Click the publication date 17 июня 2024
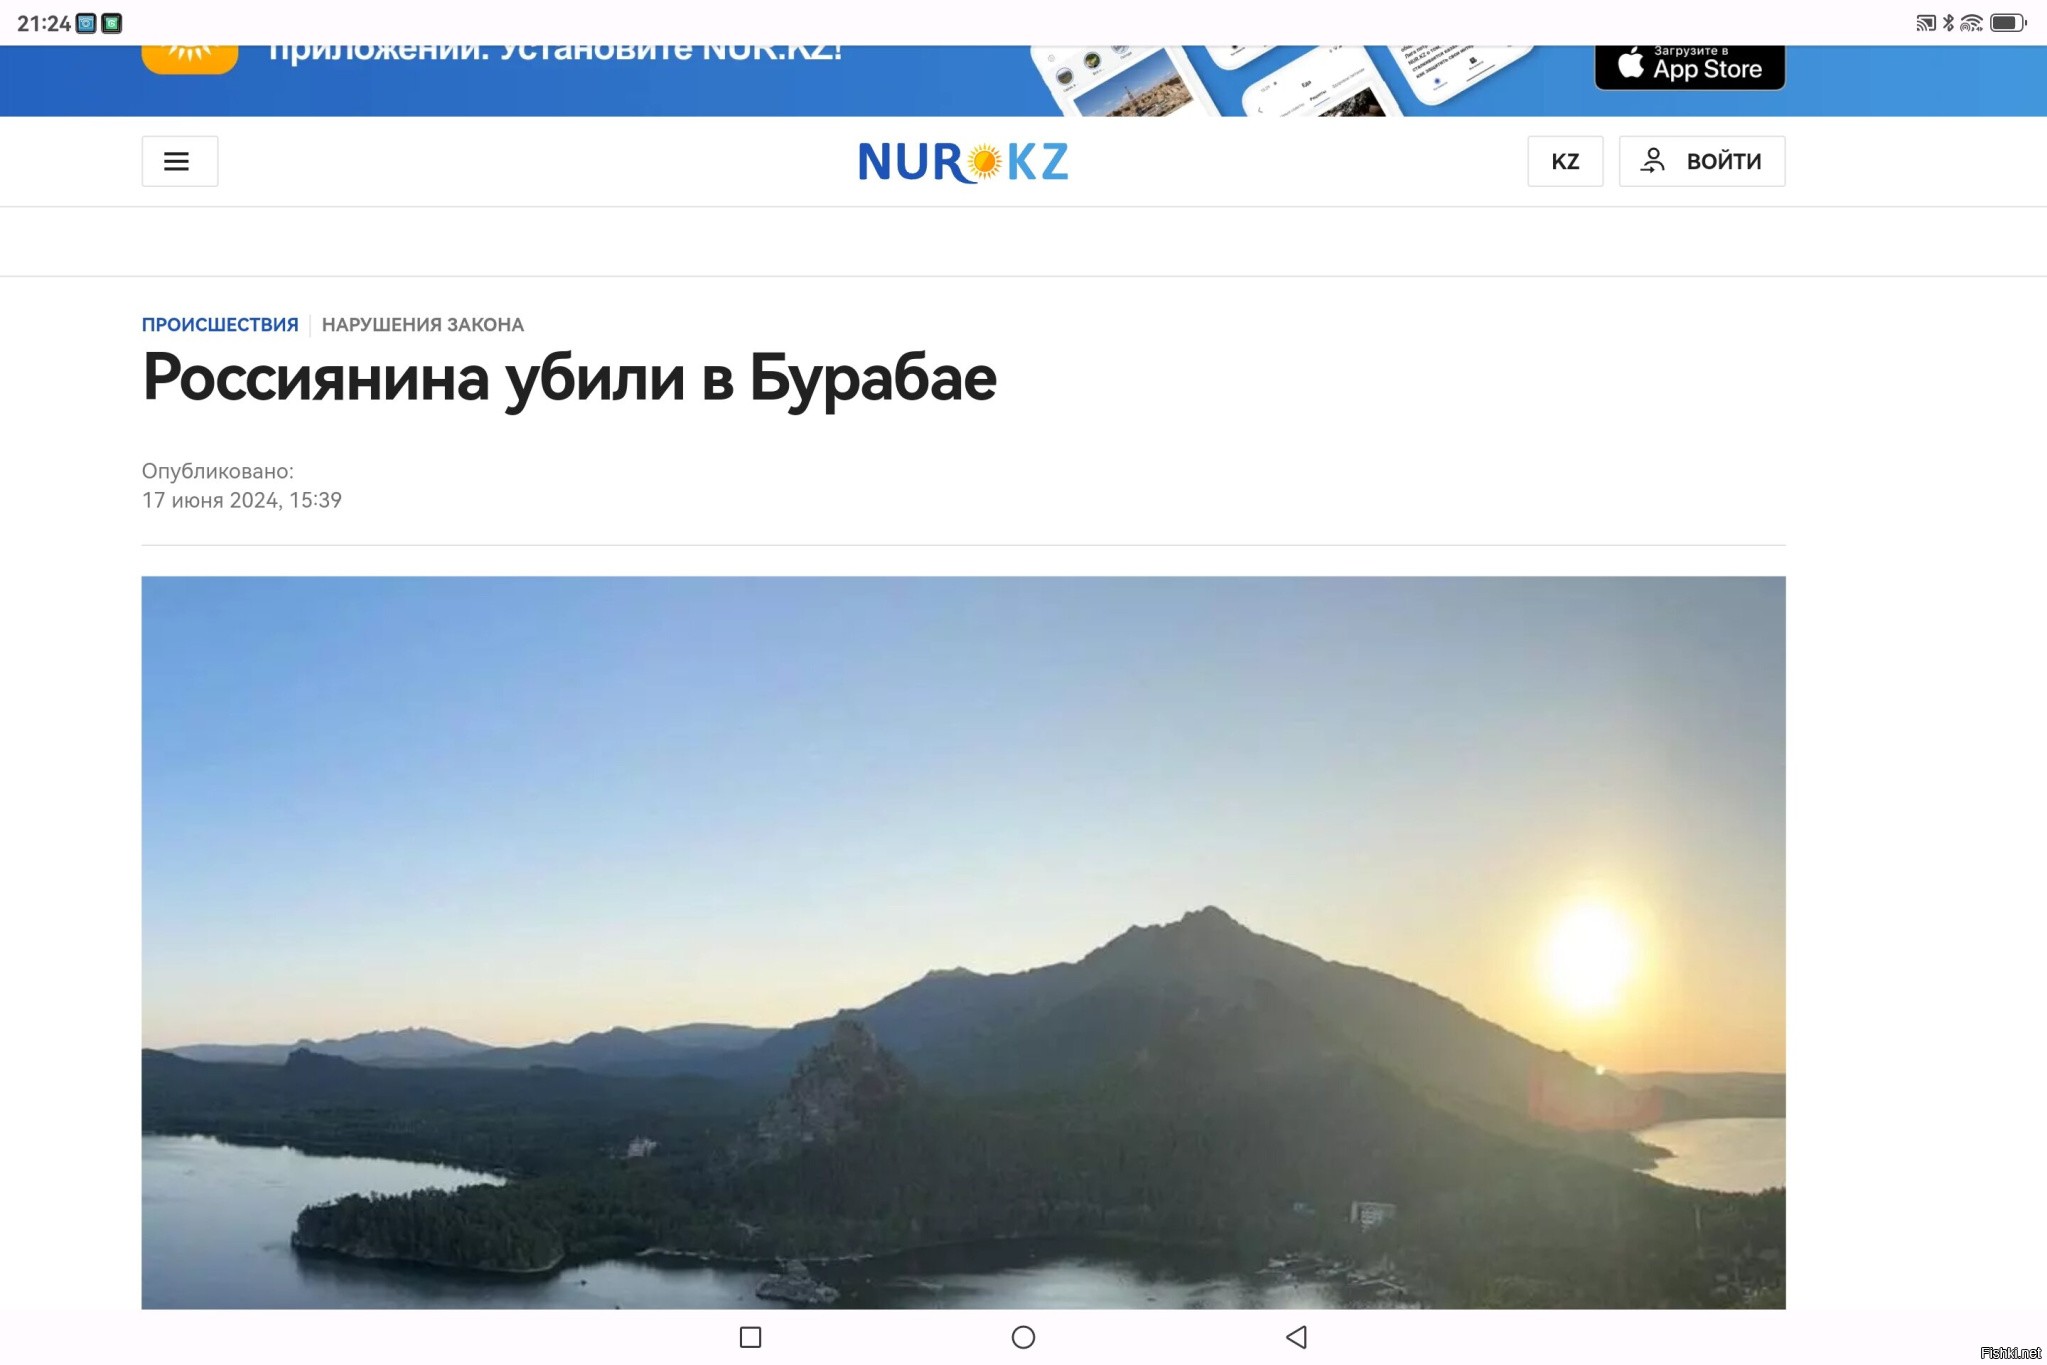Viewport: 2047px width, 1365px height. [x=241, y=500]
